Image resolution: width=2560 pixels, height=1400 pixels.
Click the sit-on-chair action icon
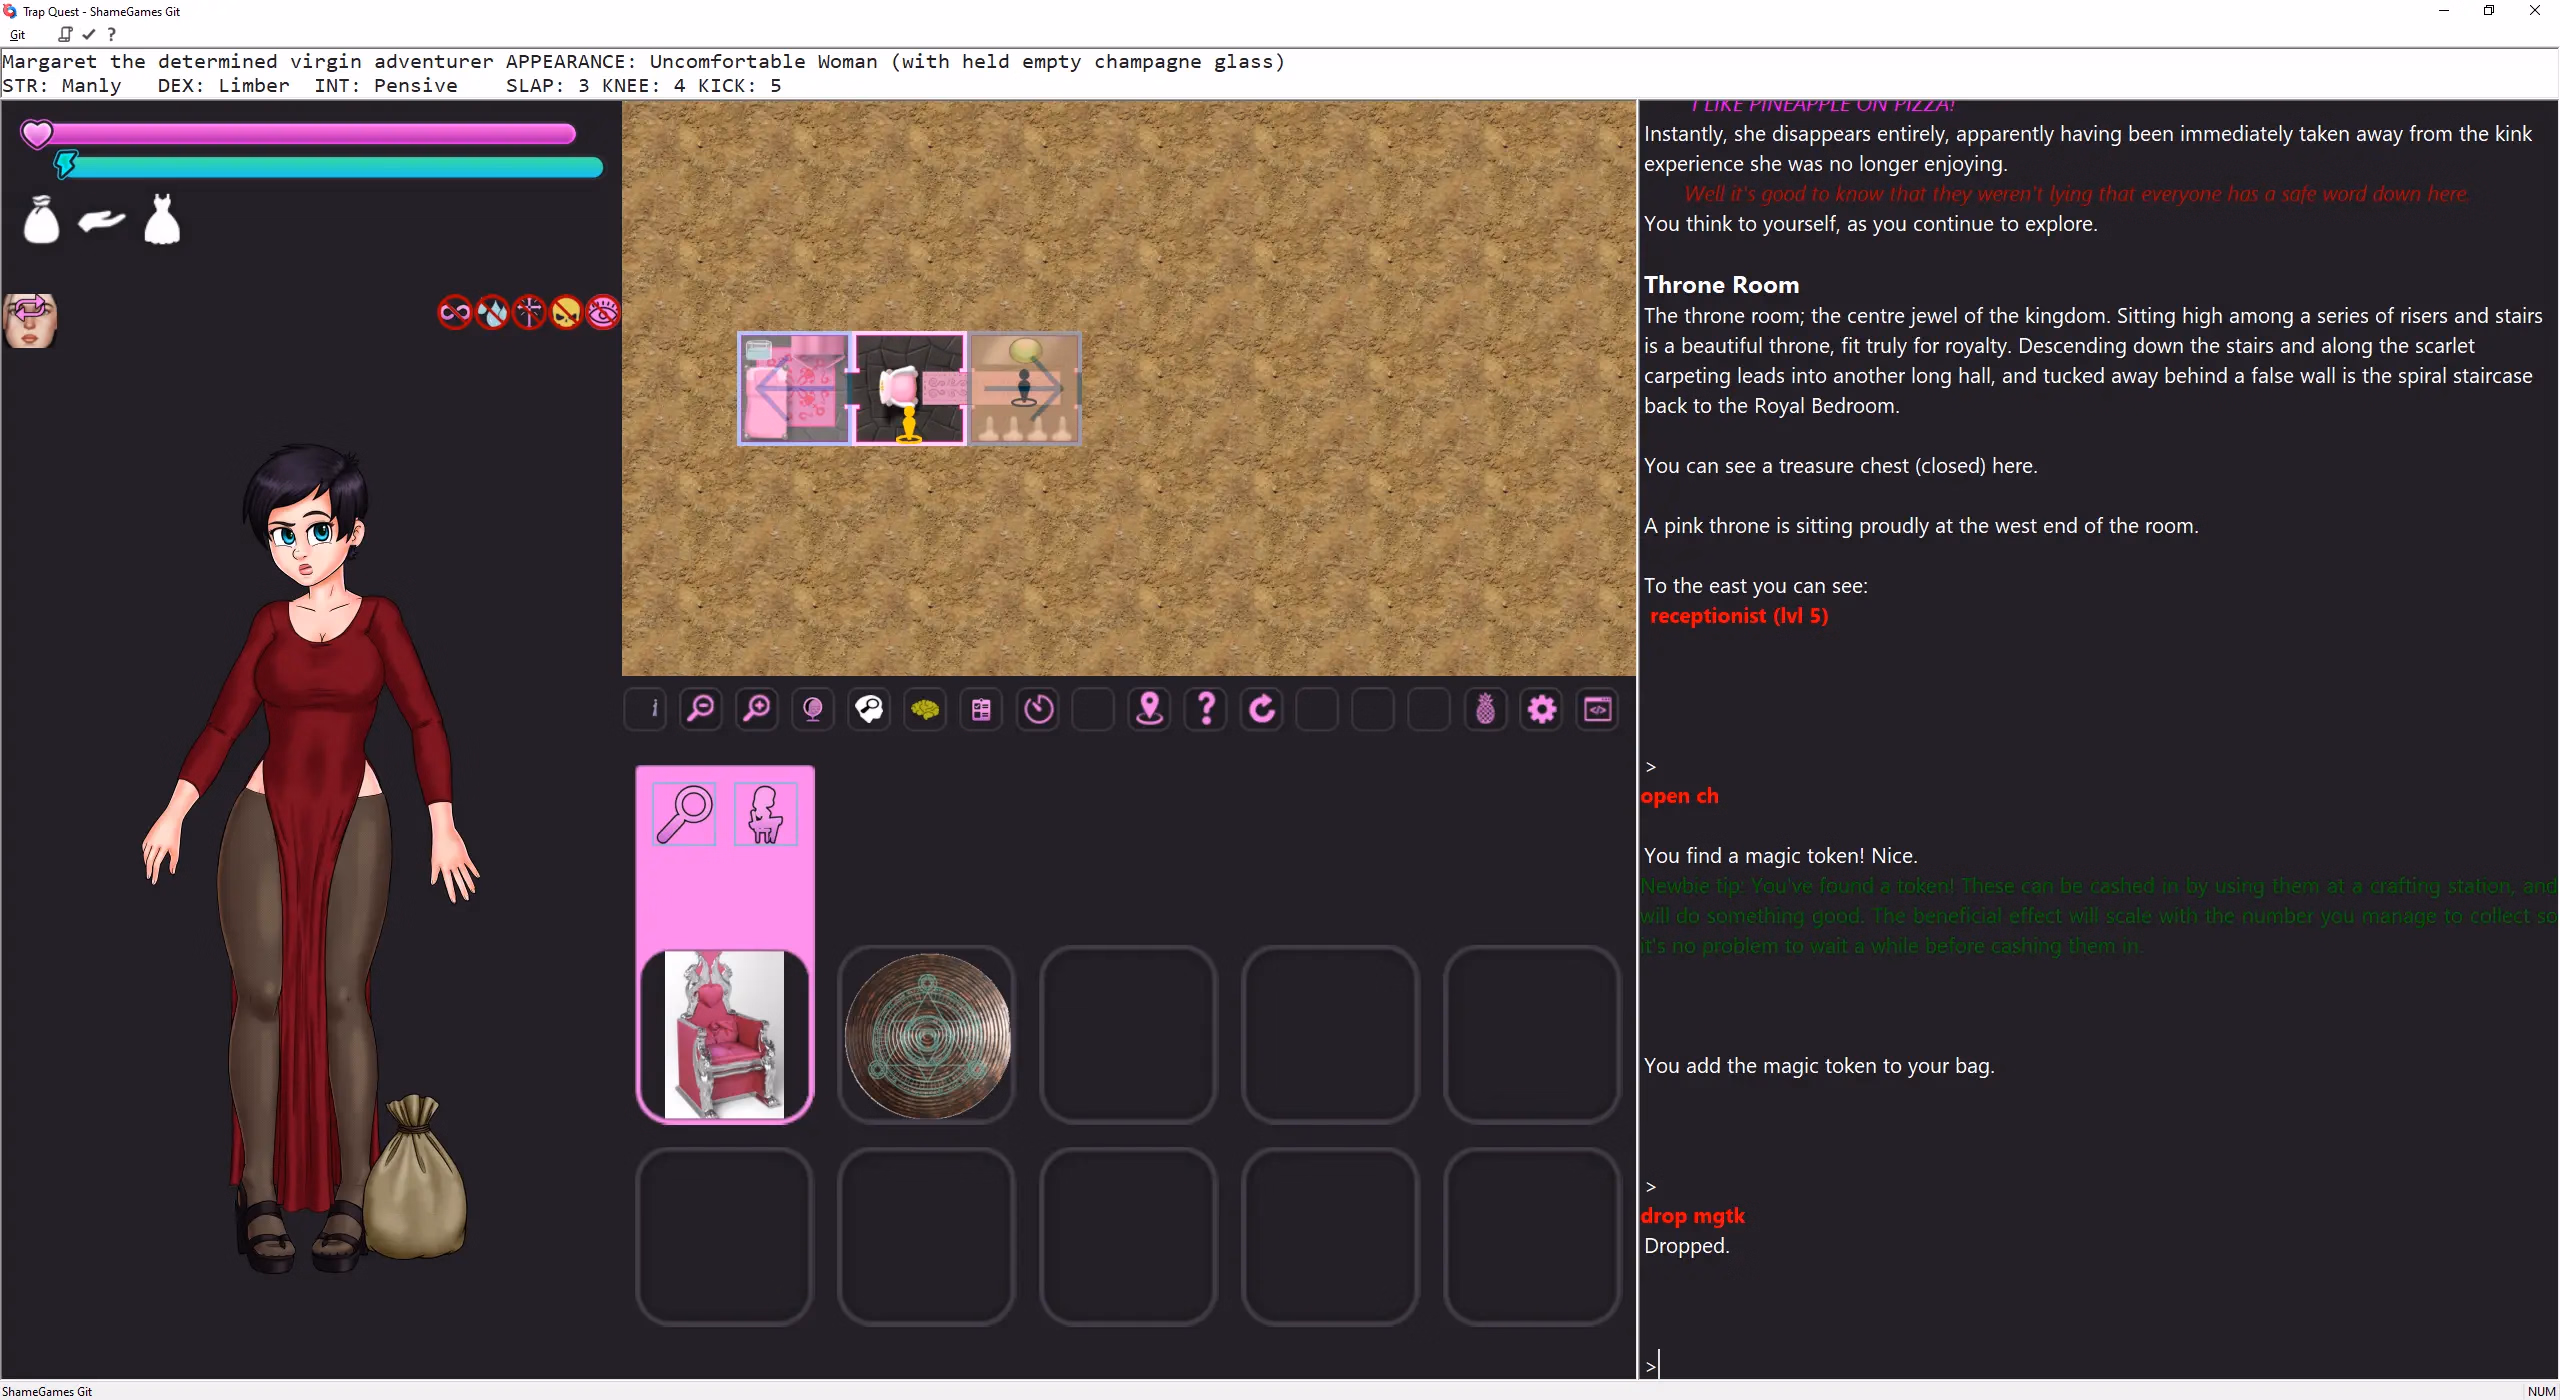(765, 814)
